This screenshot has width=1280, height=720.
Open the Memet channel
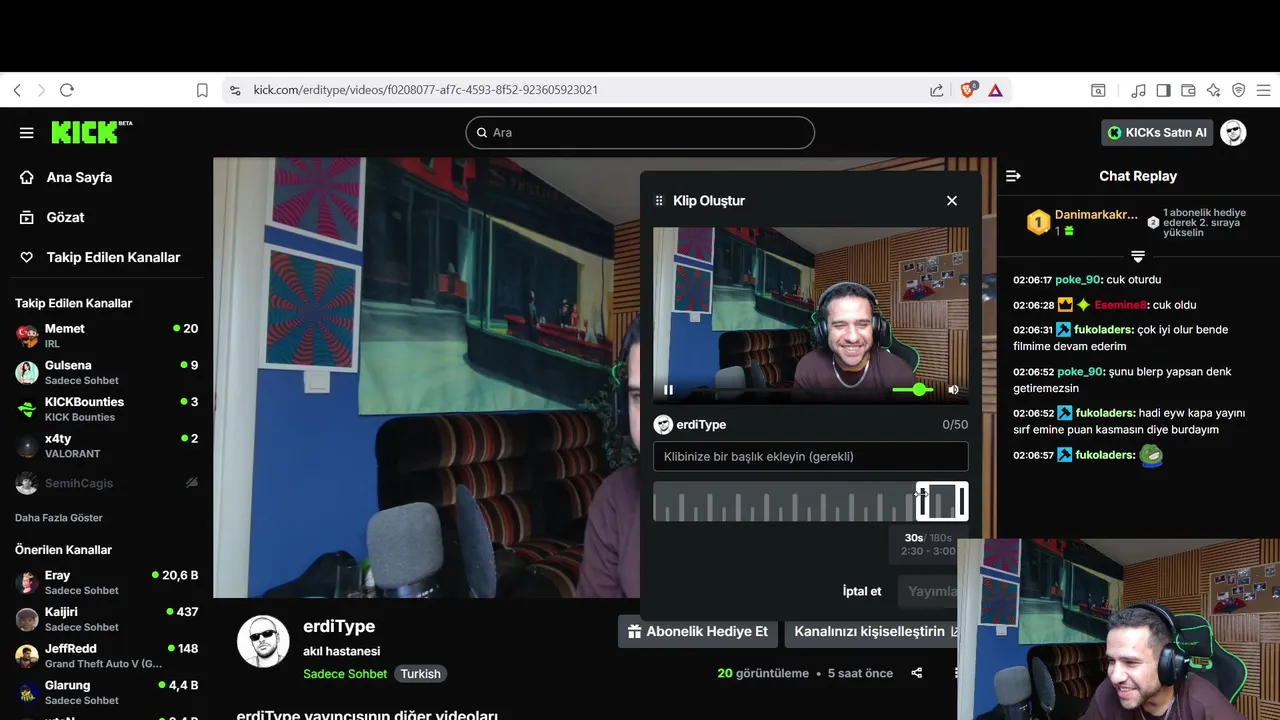pyautogui.click(x=106, y=335)
